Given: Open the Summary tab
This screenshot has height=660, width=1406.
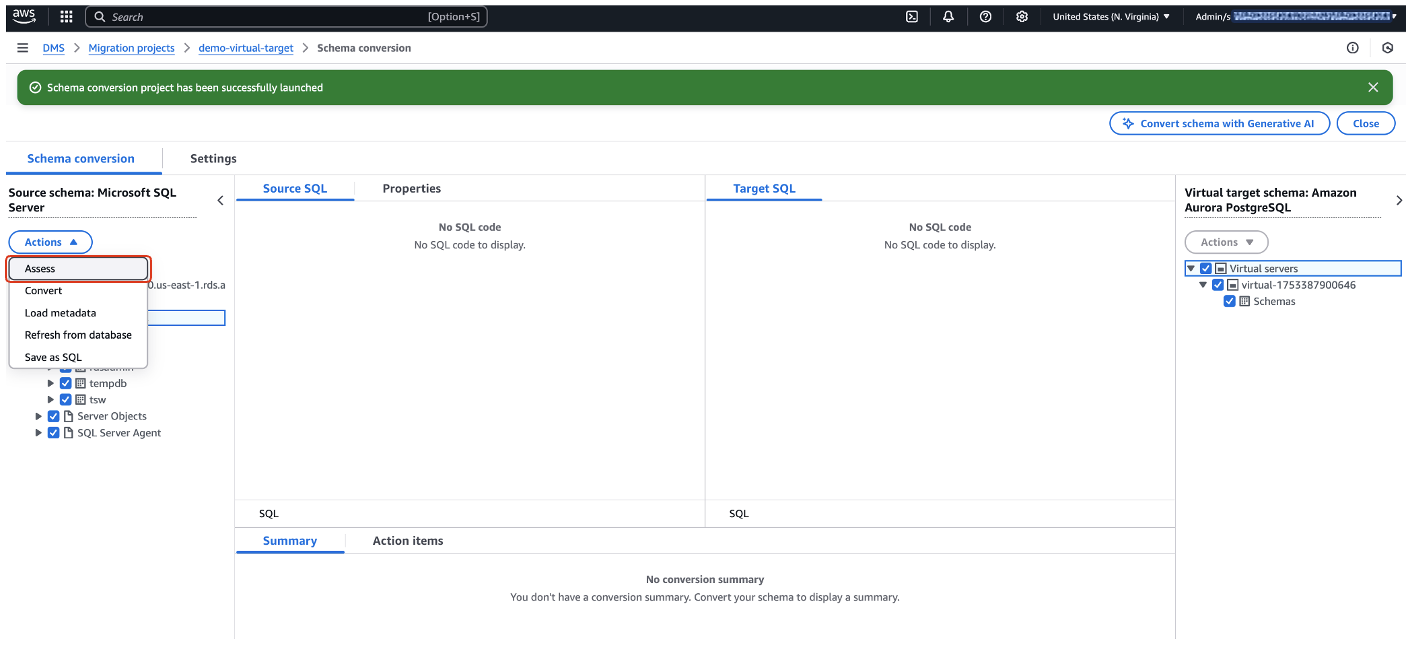Looking at the screenshot, I should (x=290, y=541).
